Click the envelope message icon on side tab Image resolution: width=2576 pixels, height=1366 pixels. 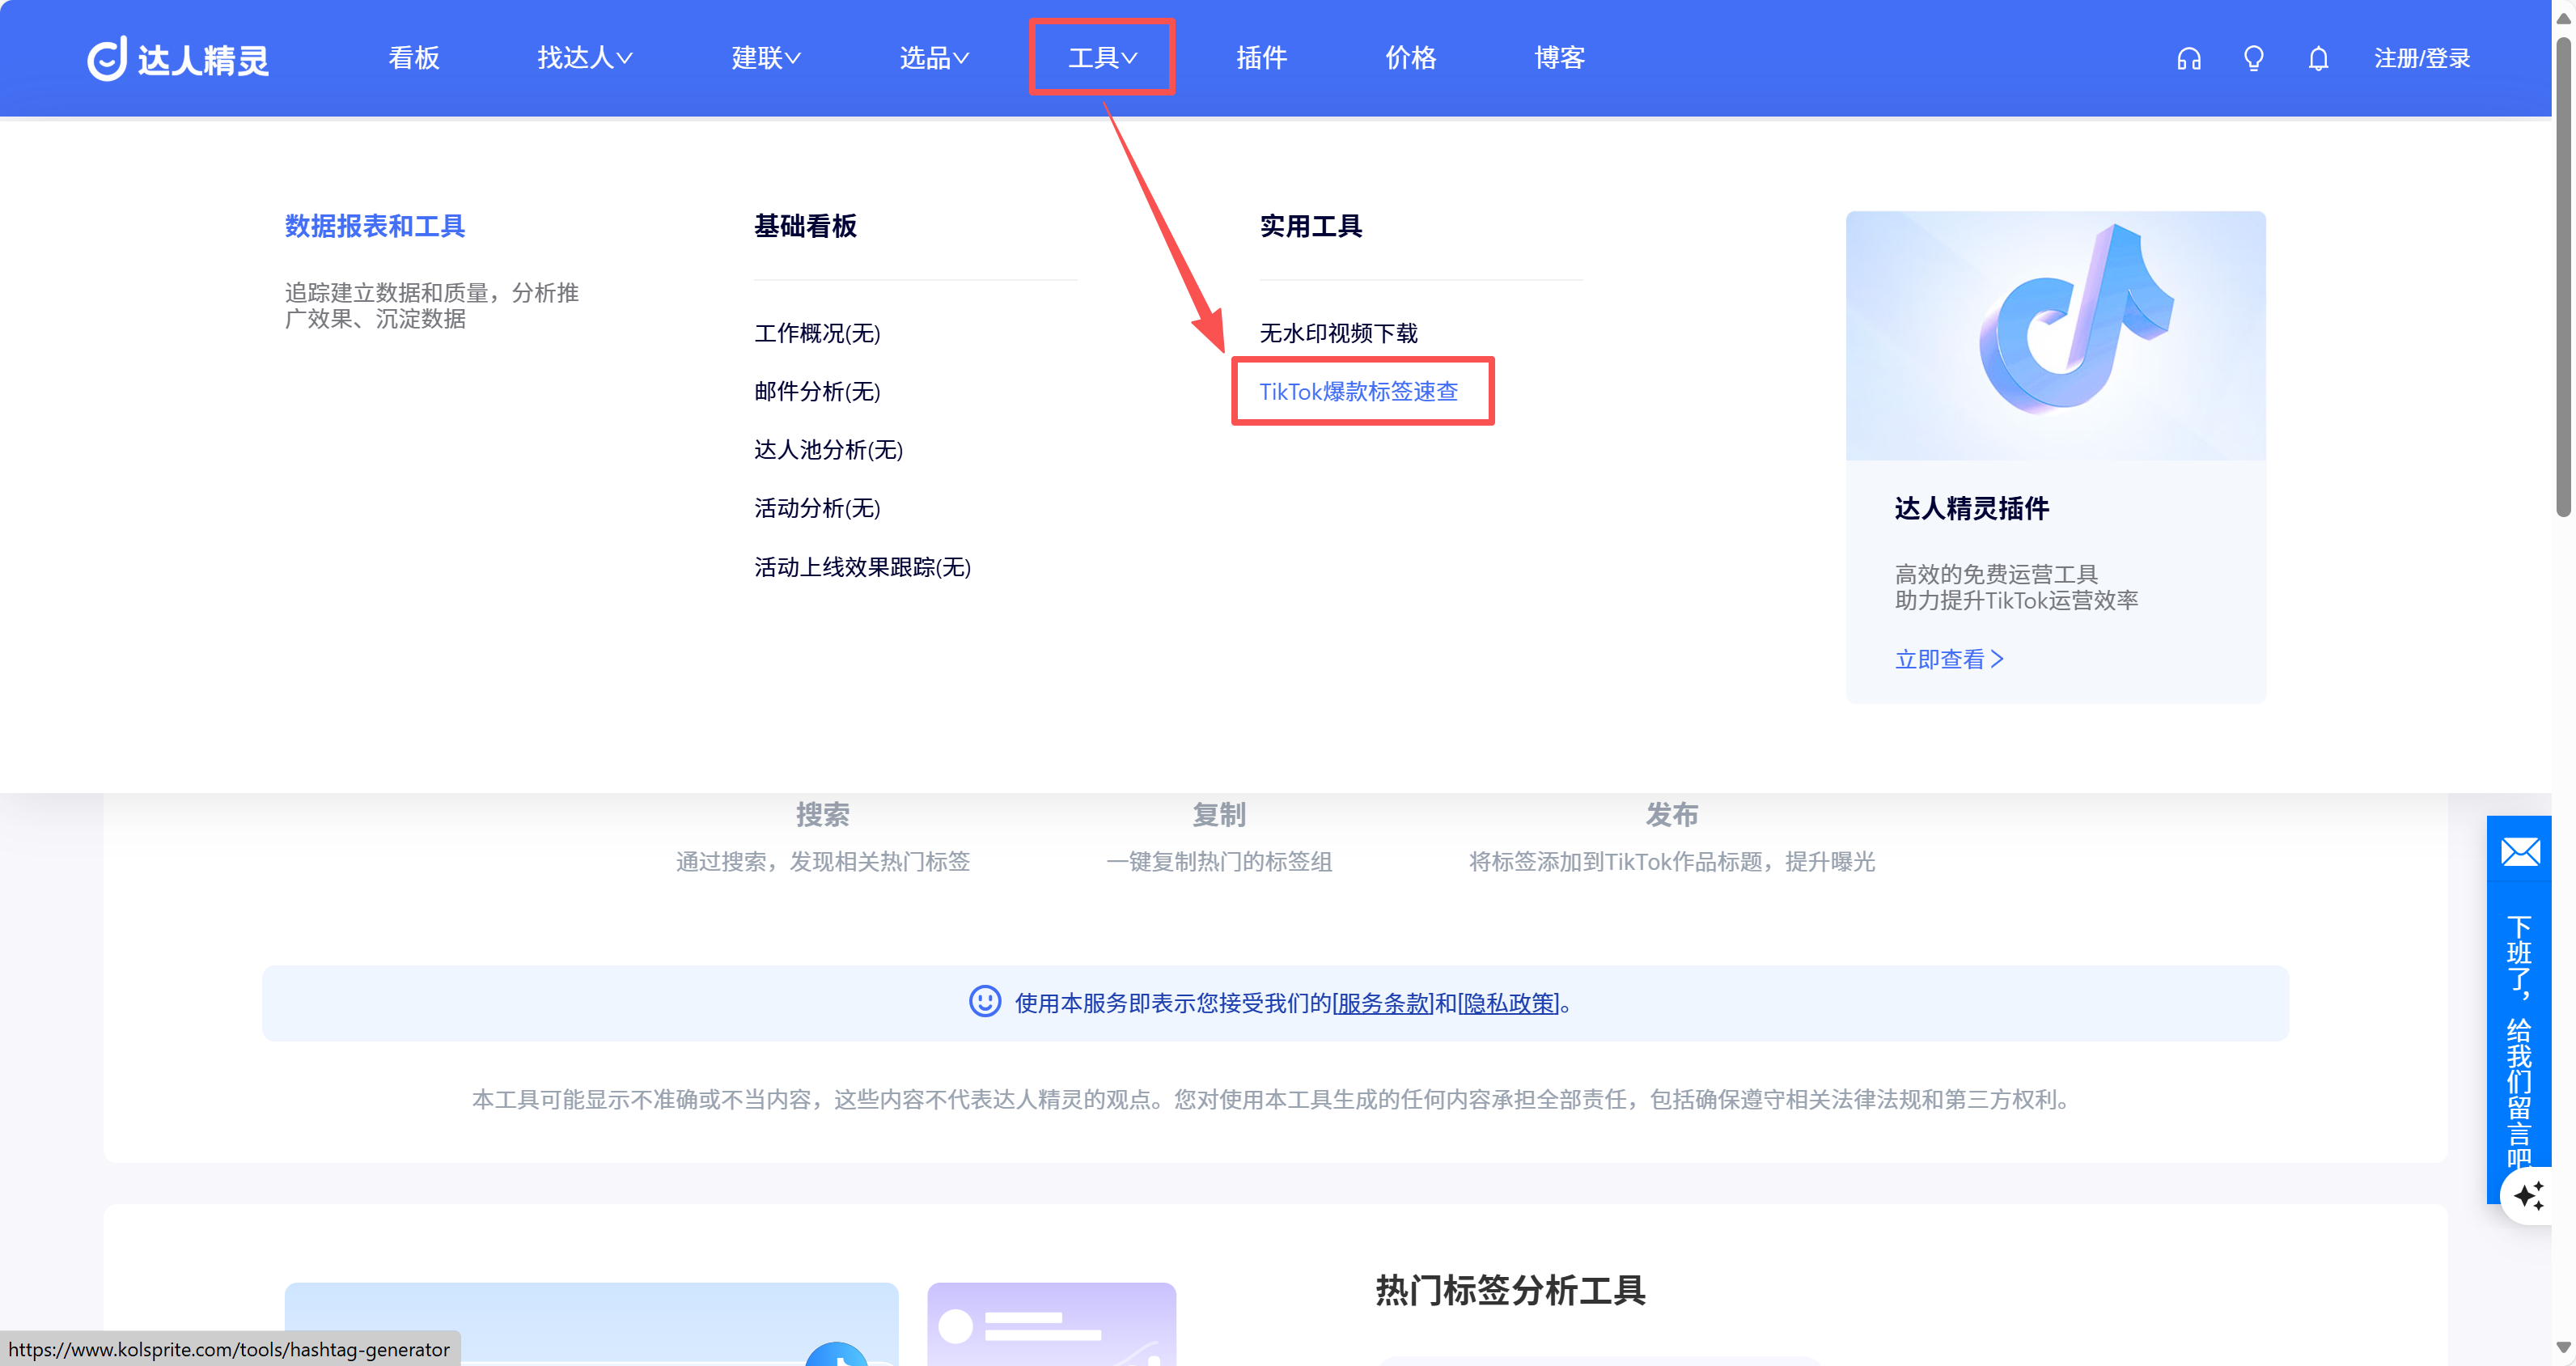[2519, 852]
